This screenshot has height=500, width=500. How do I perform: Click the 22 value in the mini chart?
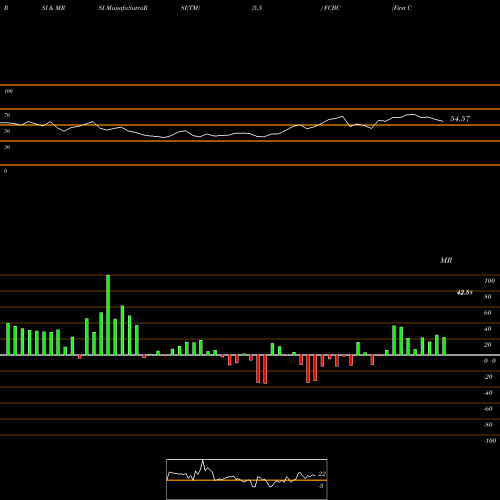pyautogui.click(x=322, y=474)
